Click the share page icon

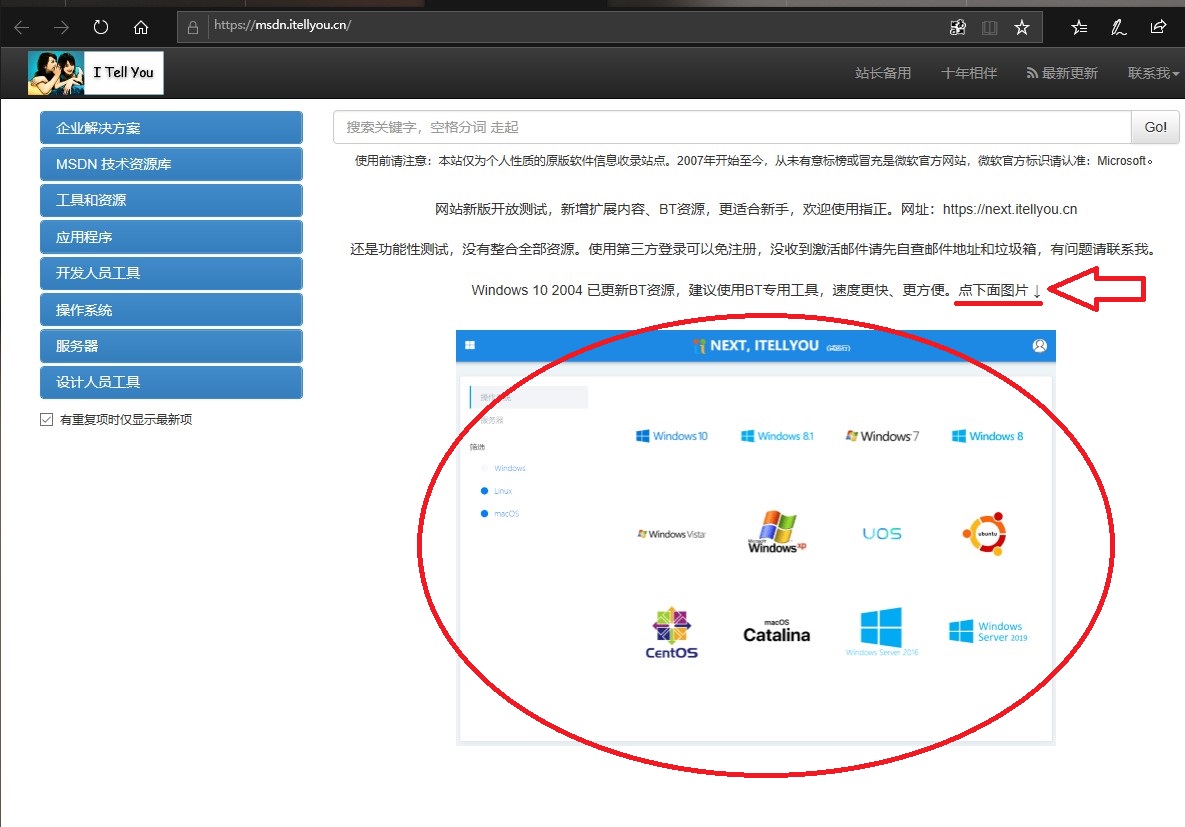click(x=1158, y=28)
